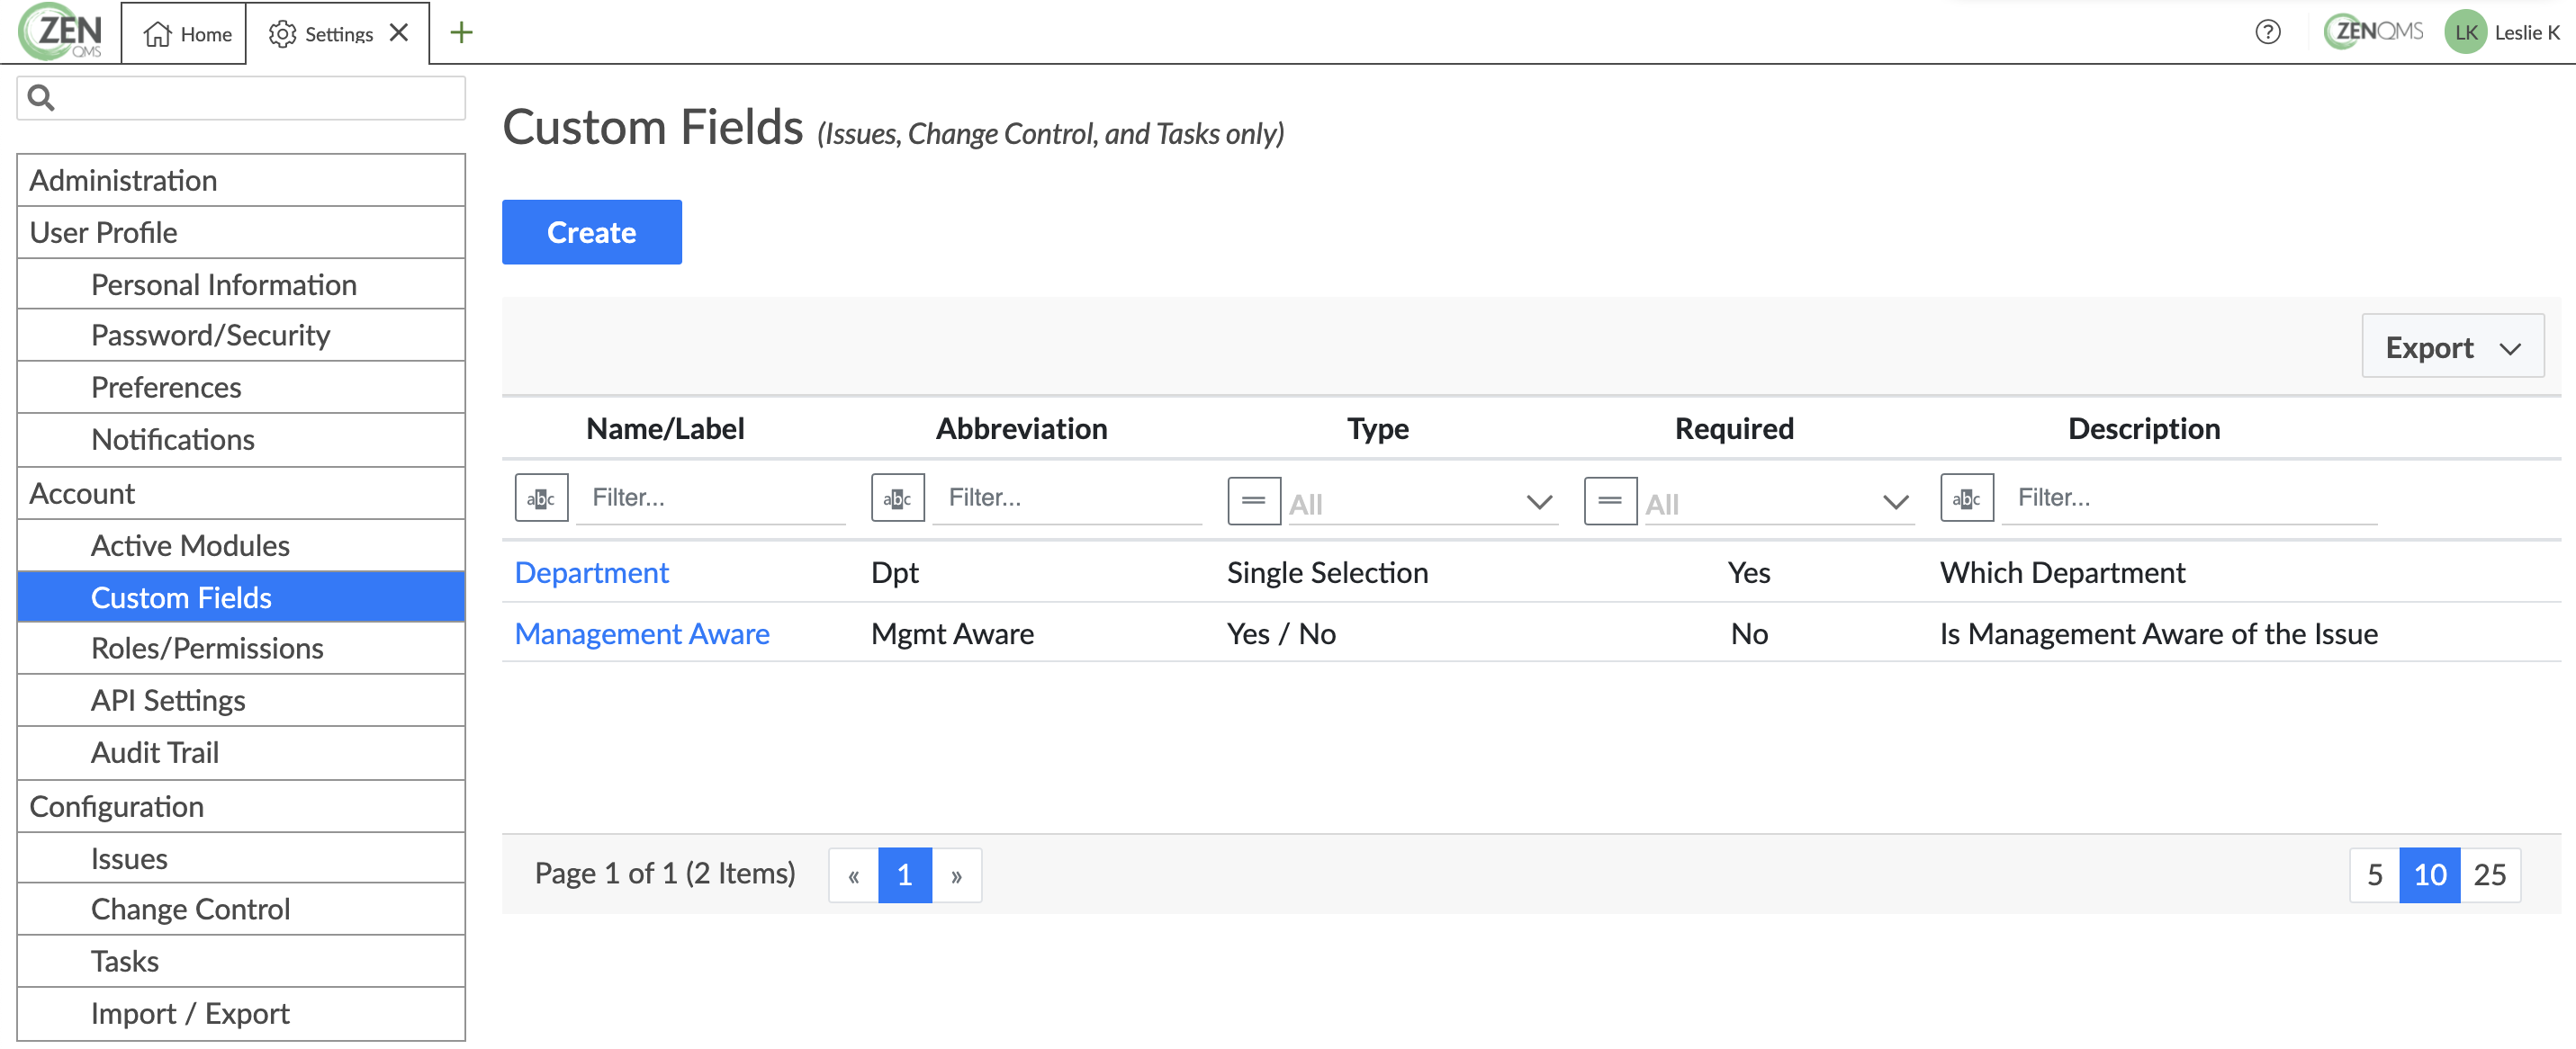2576x1049 pixels.
Task: Click the Name/Label filter mode abc icon
Action: [x=541, y=498]
